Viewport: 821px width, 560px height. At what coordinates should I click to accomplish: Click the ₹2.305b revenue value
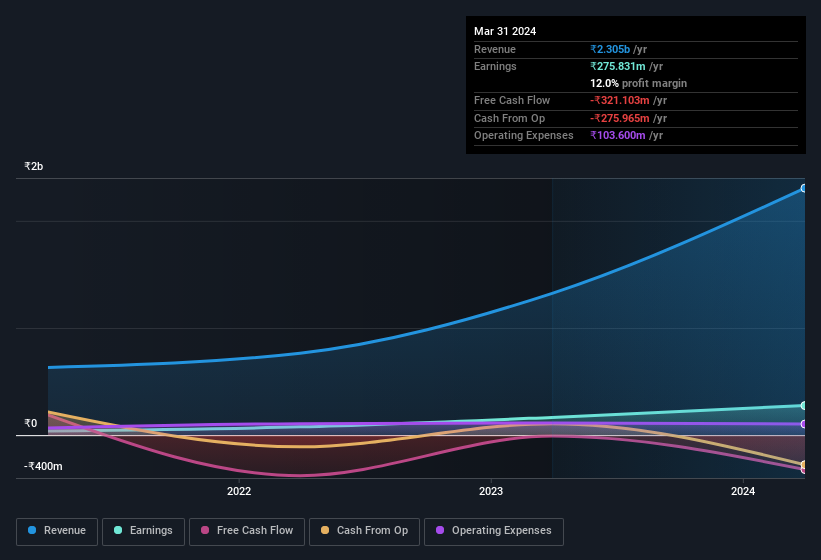tap(610, 49)
